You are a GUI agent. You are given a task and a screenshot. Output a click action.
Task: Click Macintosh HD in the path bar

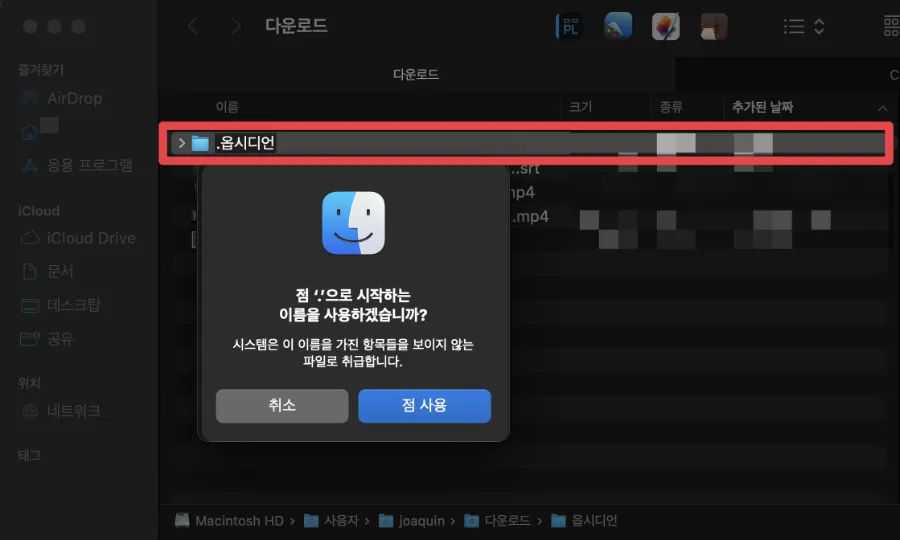click(229, 520)
